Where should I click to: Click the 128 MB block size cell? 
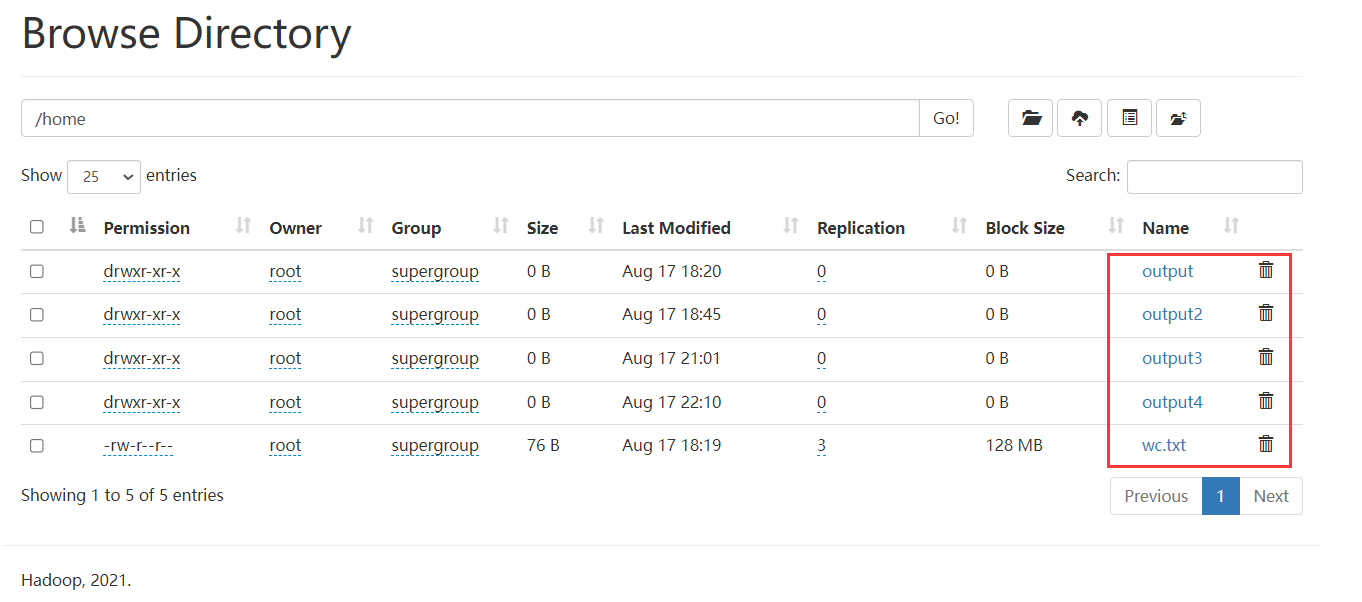(x=1014, y=445)
